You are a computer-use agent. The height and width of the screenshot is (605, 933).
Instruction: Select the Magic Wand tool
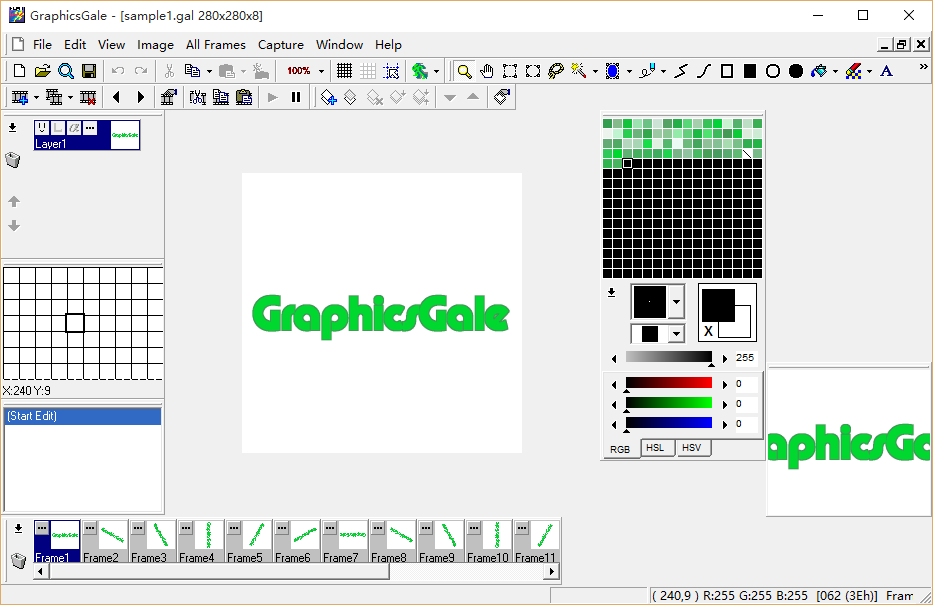click(579, 71)
